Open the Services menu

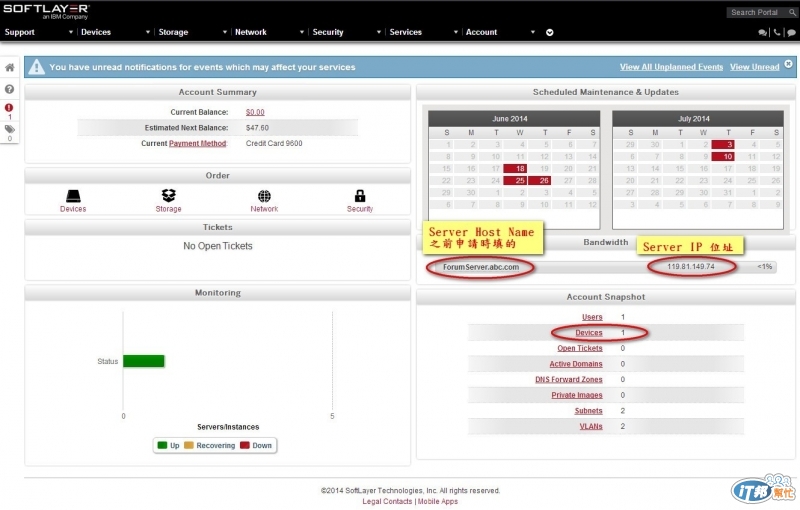[x=406, y=32]
